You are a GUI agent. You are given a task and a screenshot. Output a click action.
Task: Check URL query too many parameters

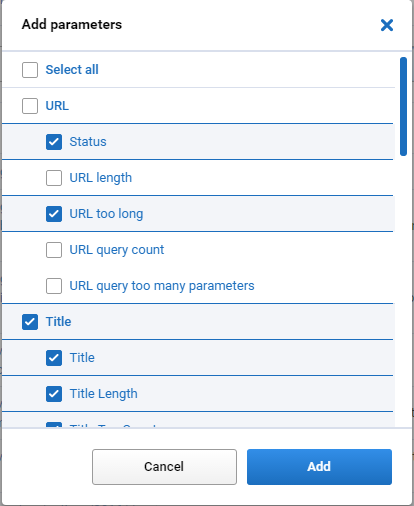pos(54,286)
